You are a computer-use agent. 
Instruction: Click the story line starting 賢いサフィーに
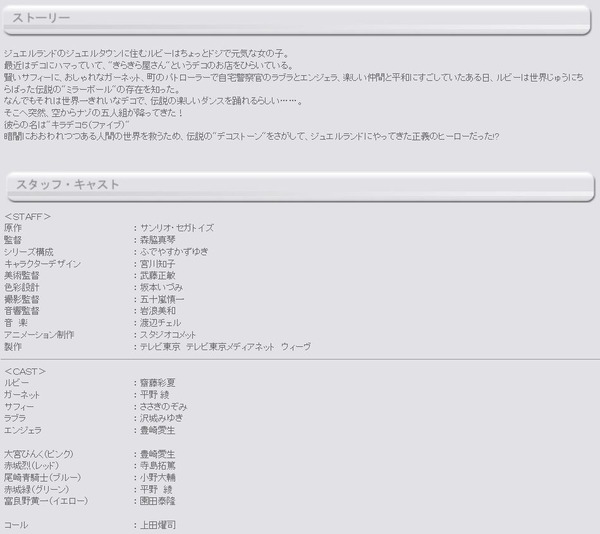click(294, 83)
